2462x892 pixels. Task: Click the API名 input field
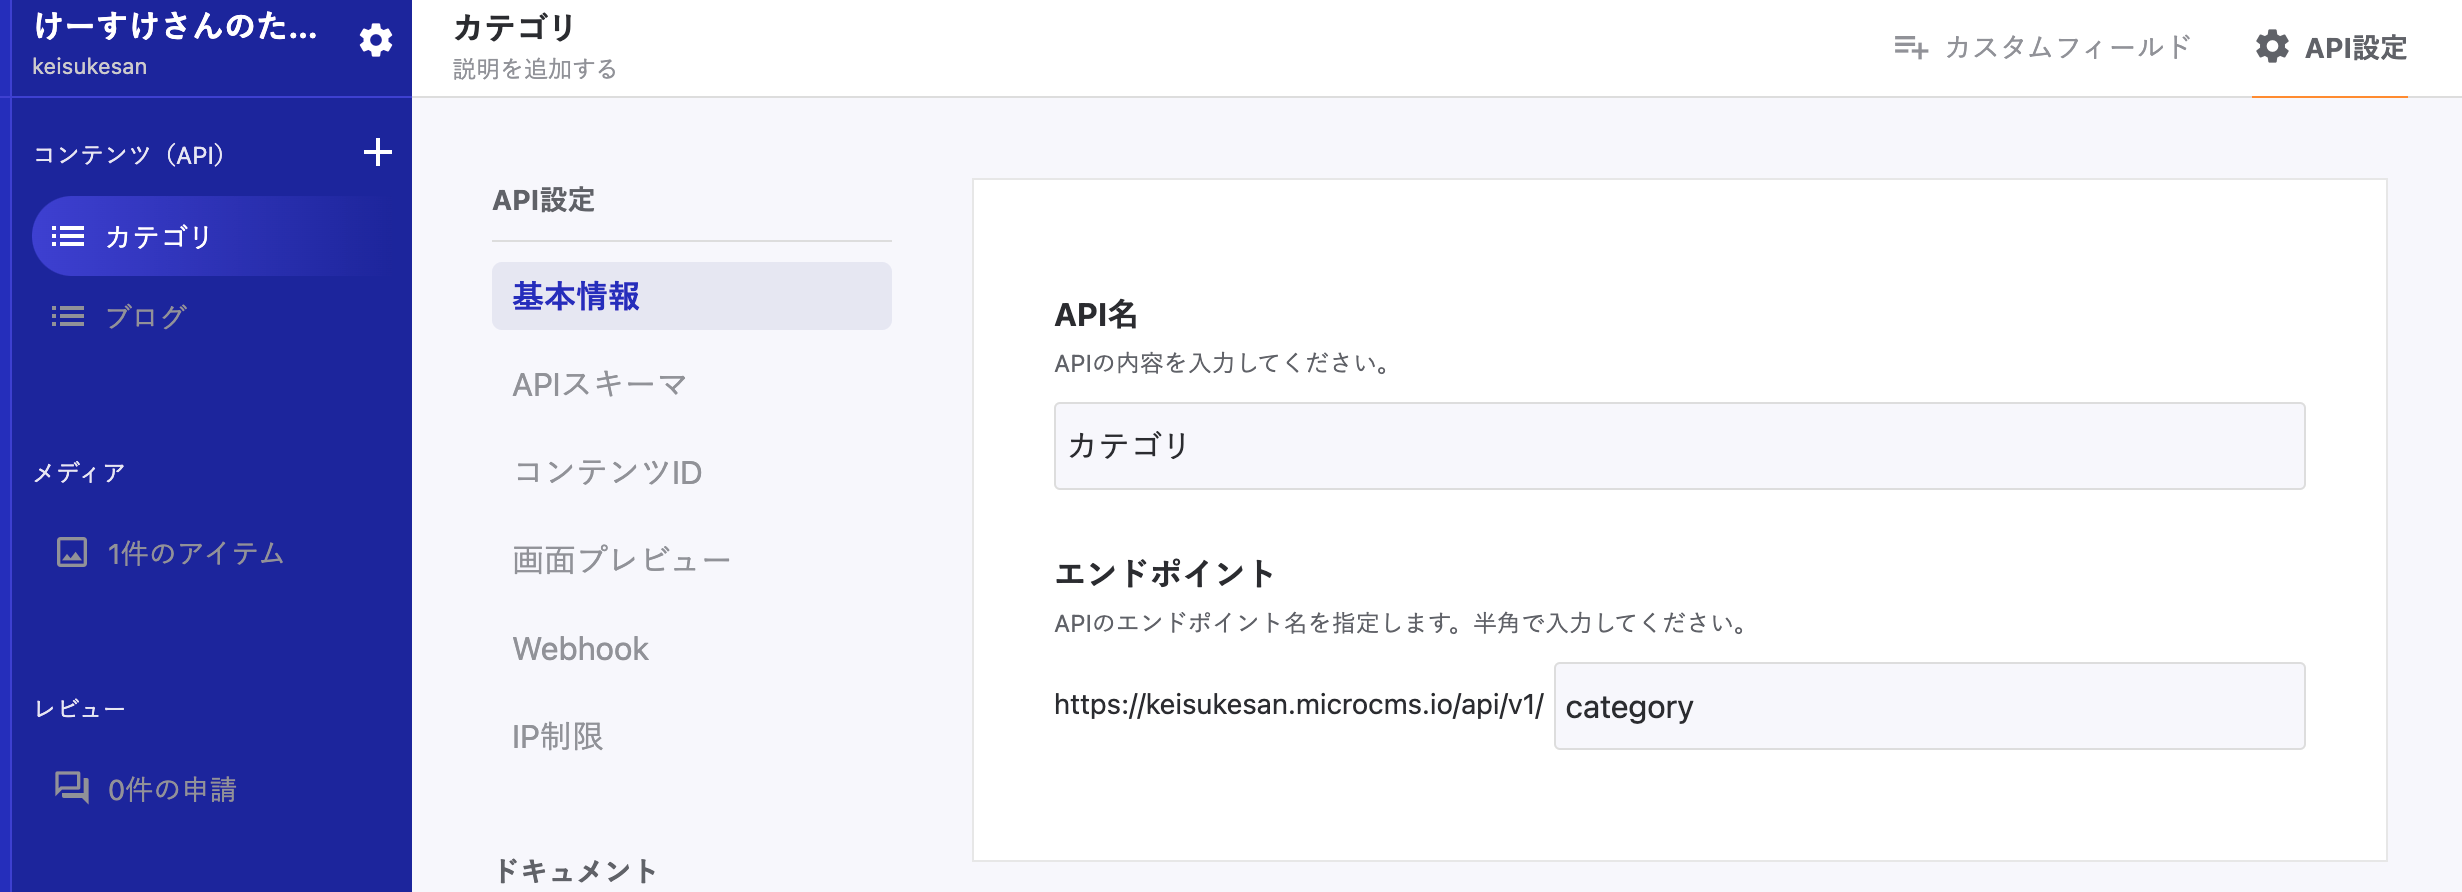coord(1679,446)
